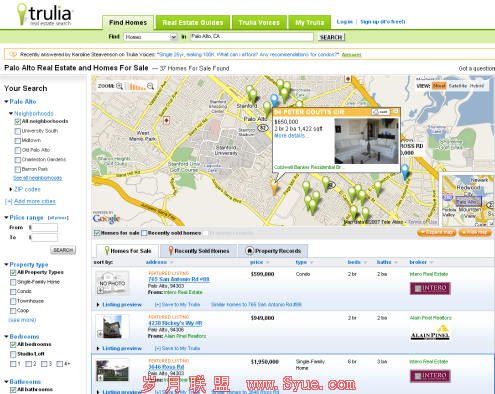
Task: Open the Real Estate Guides tab
Action: [x=193, y=23]
